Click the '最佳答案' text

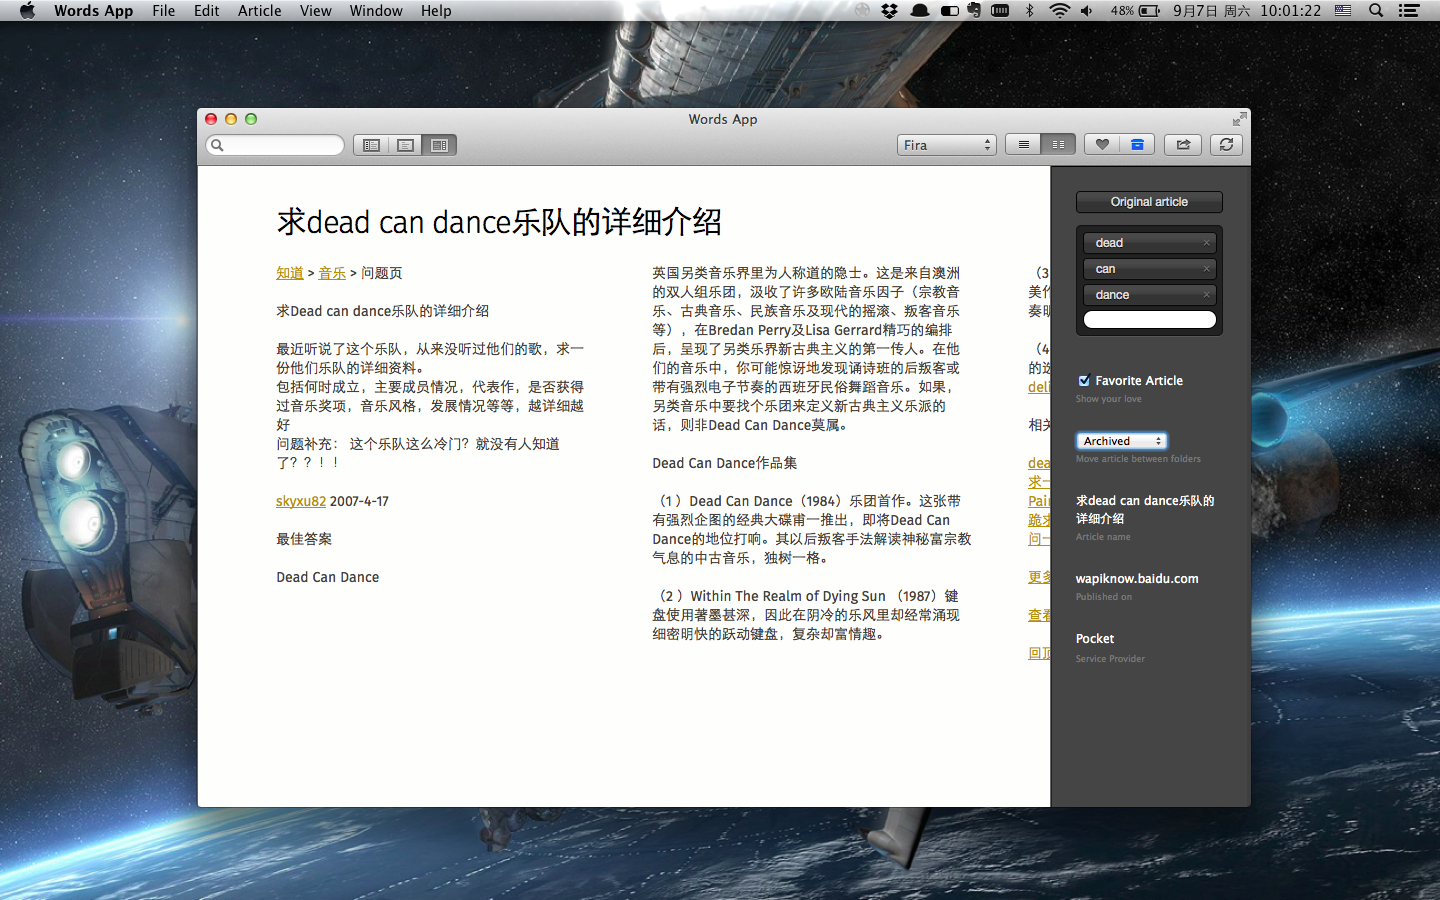pyautogui.click(x=304, y=539)
